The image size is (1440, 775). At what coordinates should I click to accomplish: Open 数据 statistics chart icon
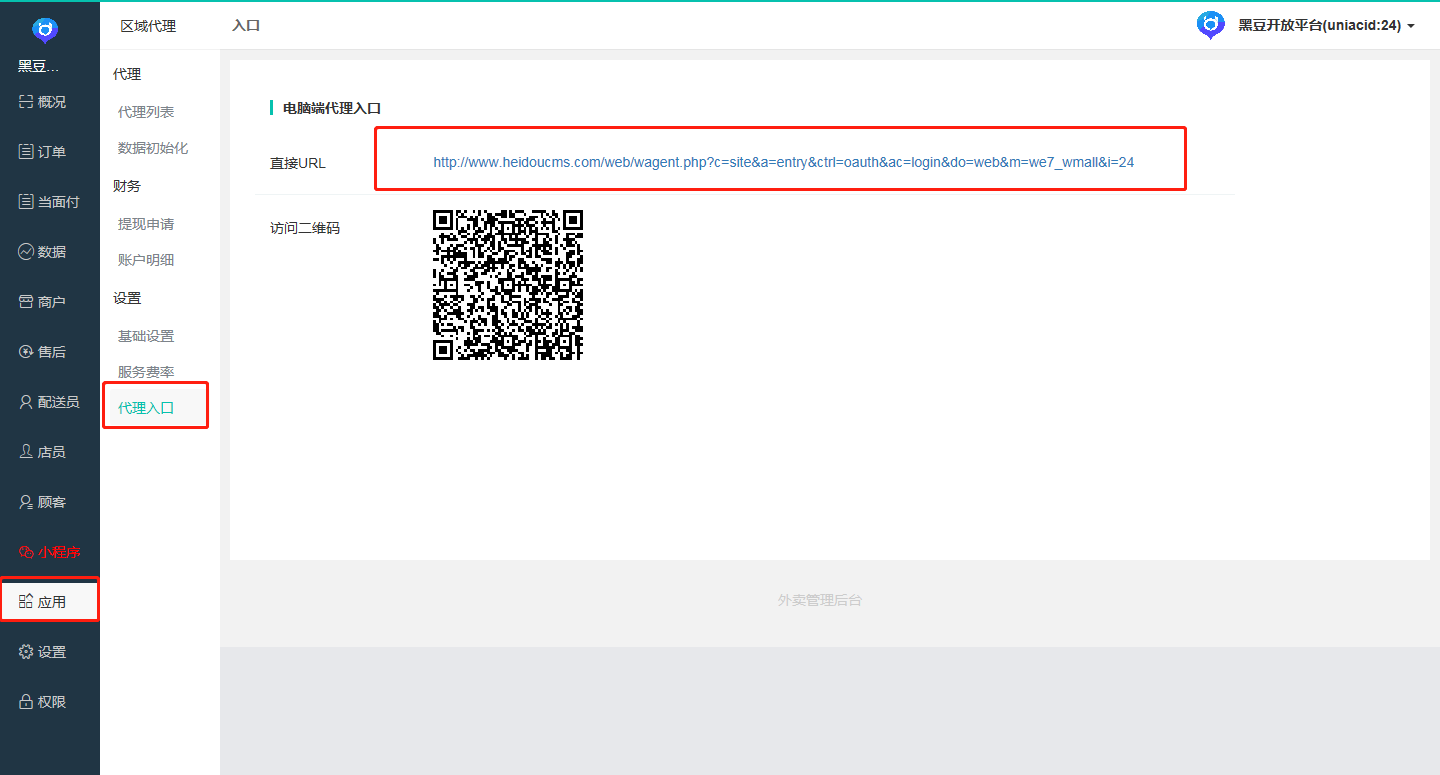(x=26, y=252)
